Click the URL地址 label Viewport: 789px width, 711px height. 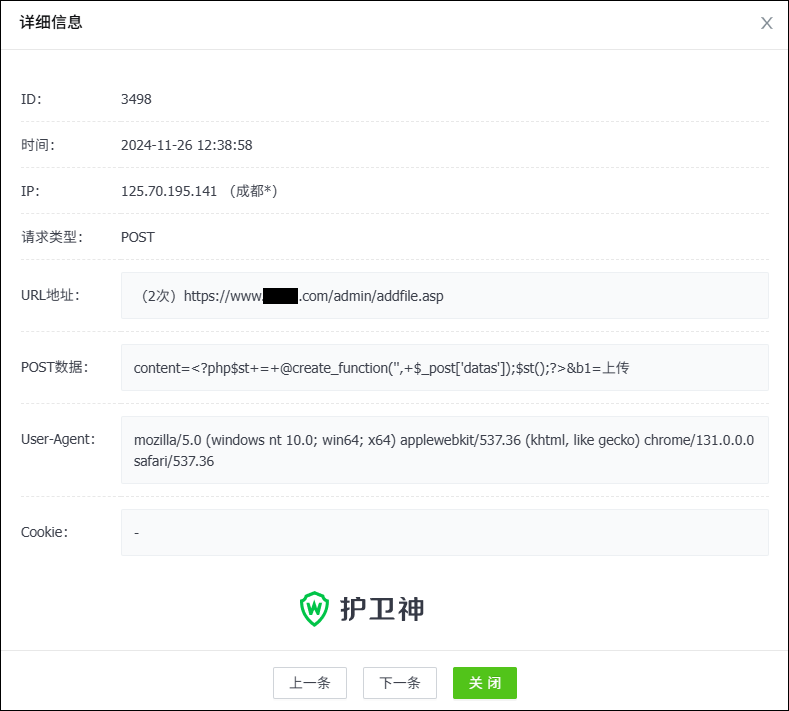(x=50, y=295)
